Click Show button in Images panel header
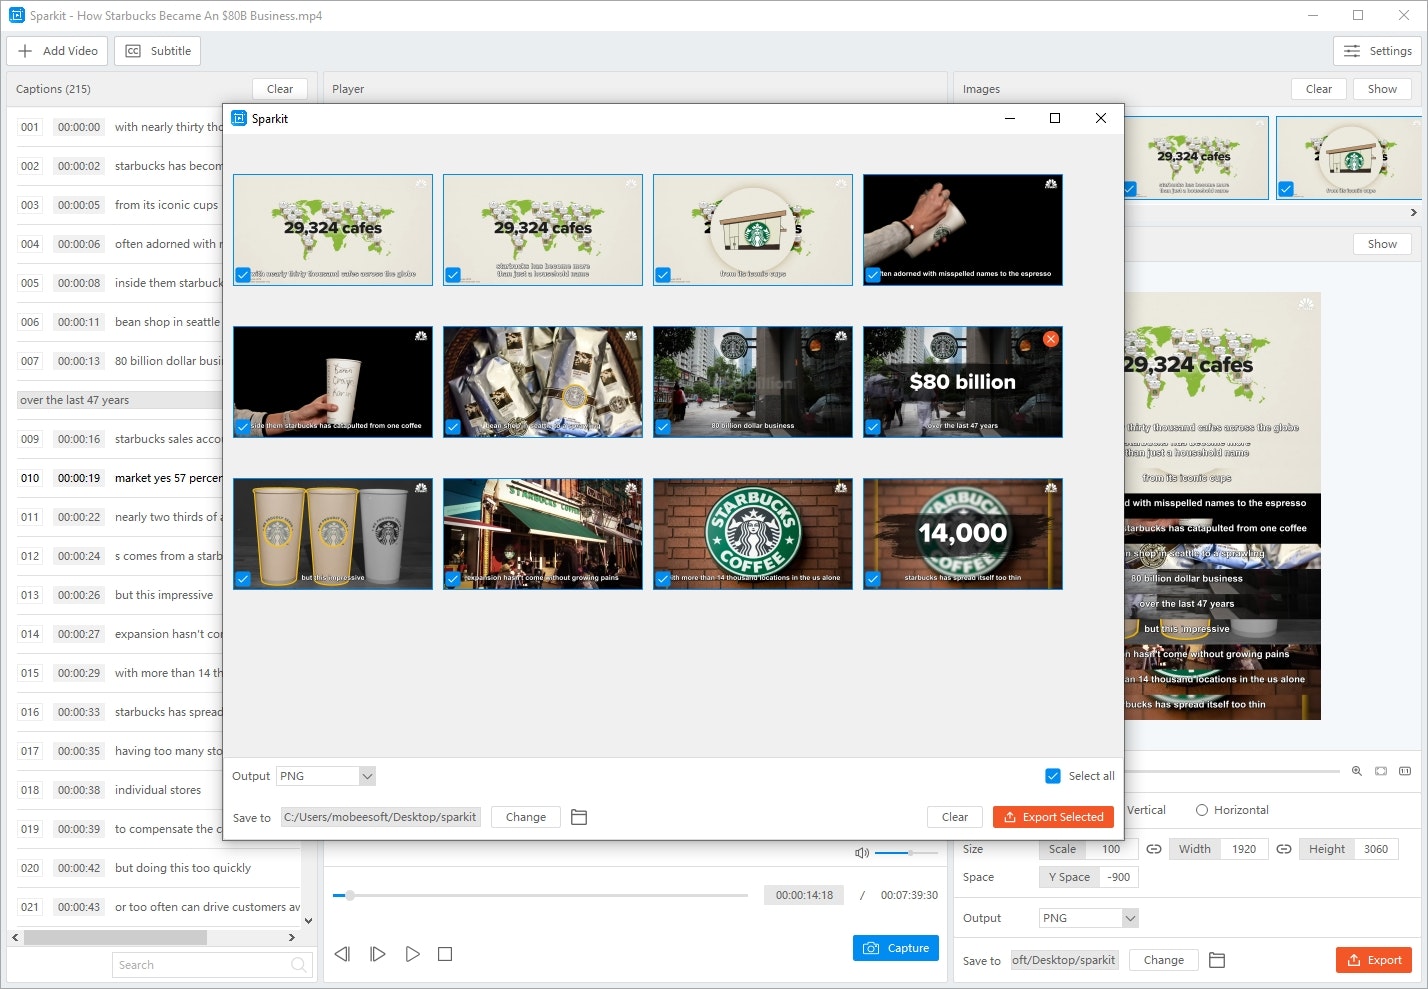 click(x=1382, y=89)
